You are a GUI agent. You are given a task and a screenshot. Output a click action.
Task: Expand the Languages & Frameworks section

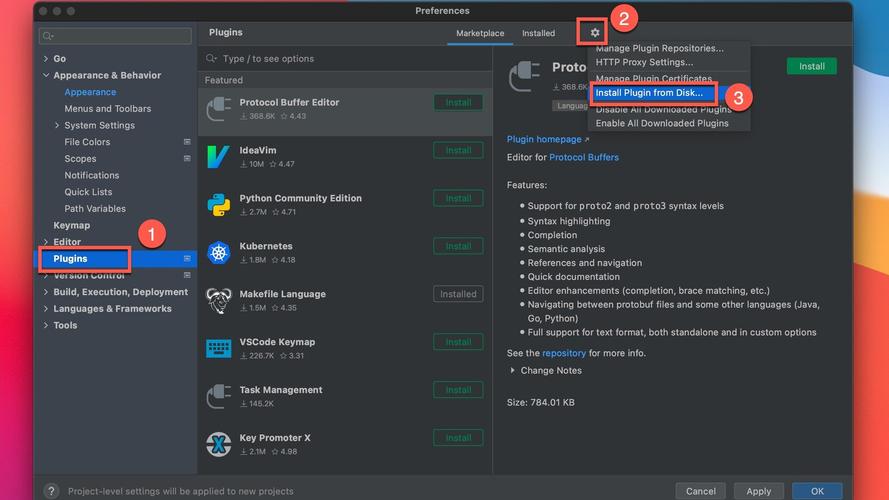(46, 308)
